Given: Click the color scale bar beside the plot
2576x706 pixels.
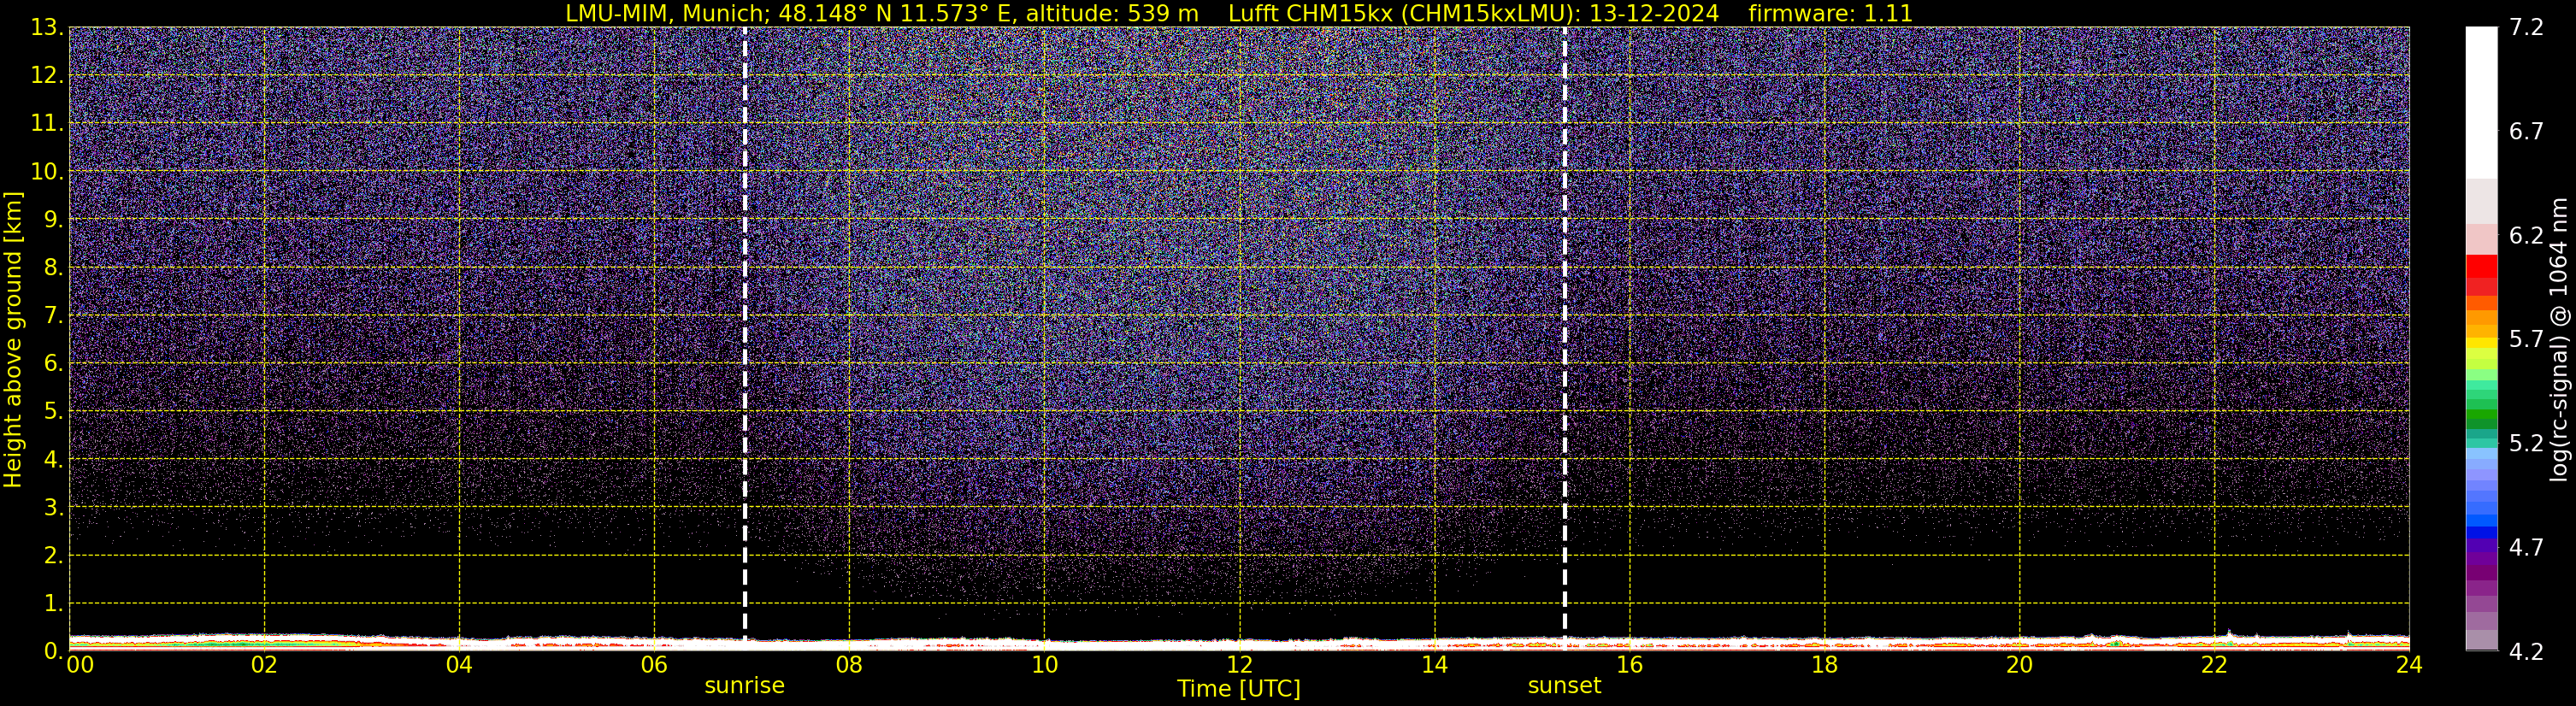Looking at the screenshot, I should click(x=2481, y=339).
